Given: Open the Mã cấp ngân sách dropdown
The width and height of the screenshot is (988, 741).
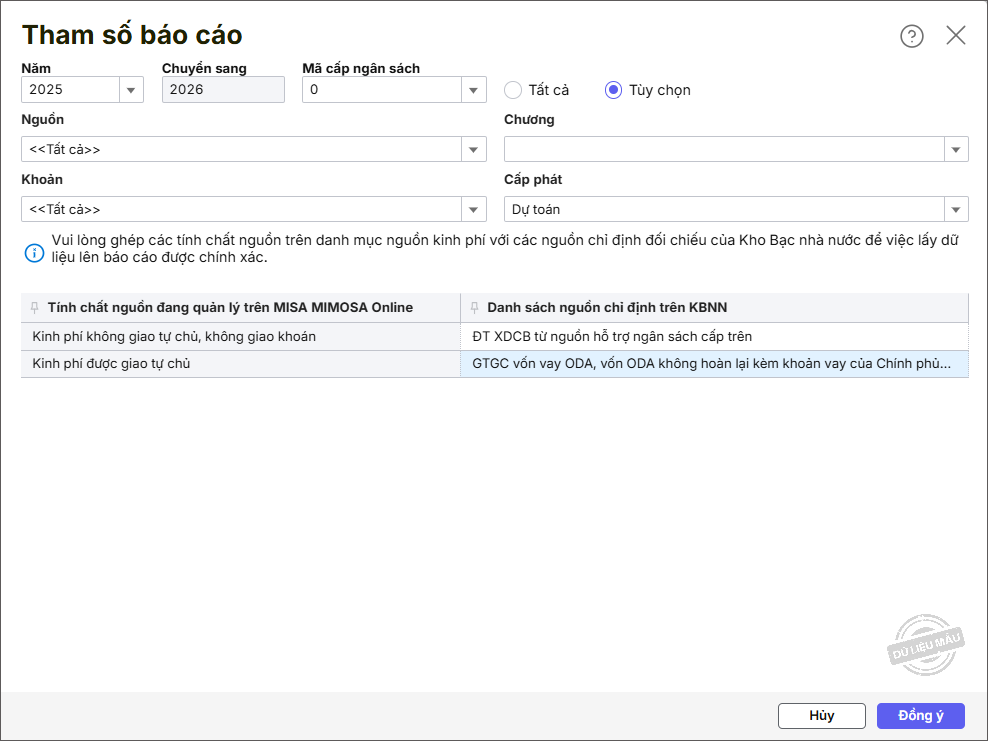Looking at the screenshot, I should tap(474, 90).
